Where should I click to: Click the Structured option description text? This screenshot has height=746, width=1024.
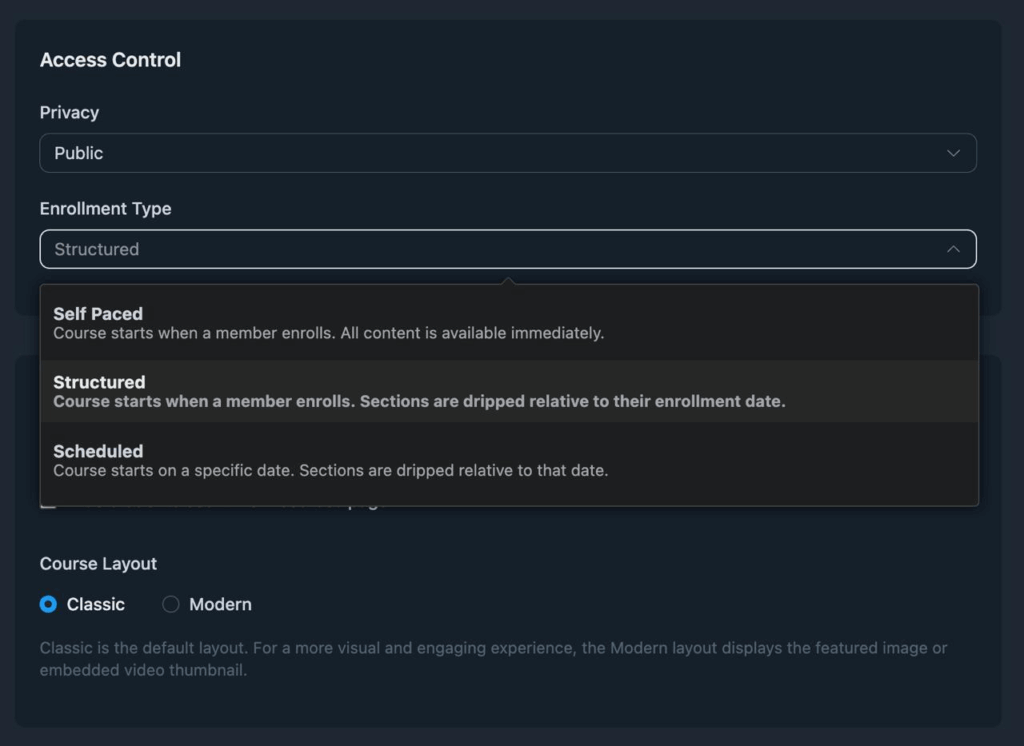419,402
